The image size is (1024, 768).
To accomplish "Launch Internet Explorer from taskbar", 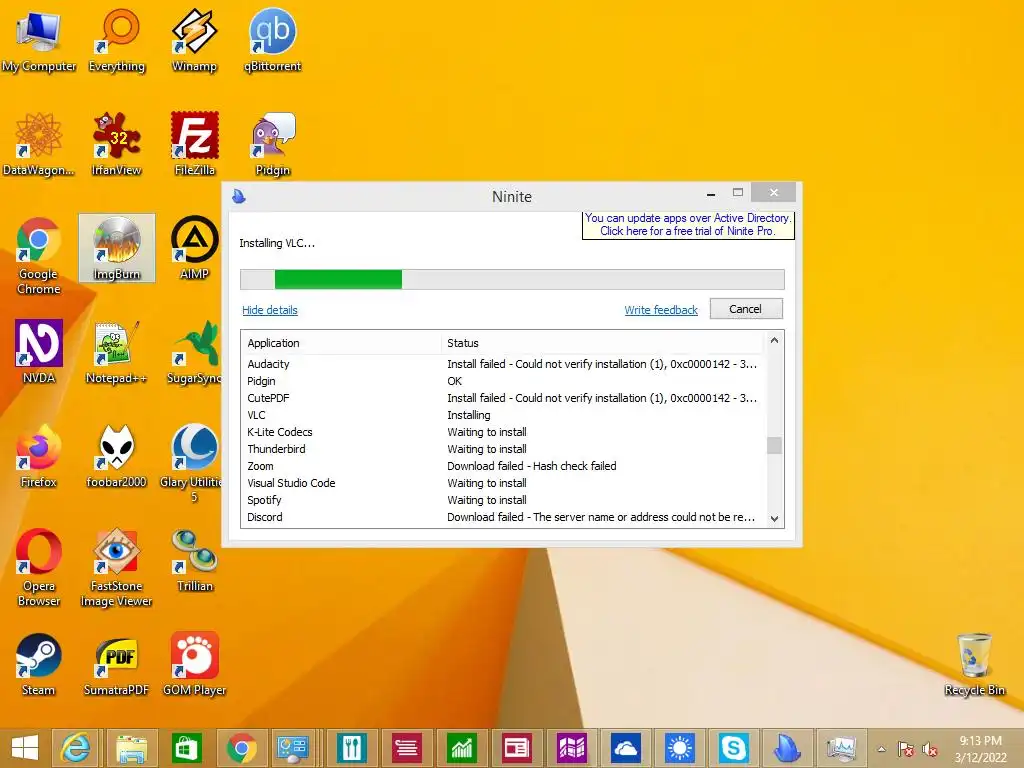I will click(x=75, y=748).
